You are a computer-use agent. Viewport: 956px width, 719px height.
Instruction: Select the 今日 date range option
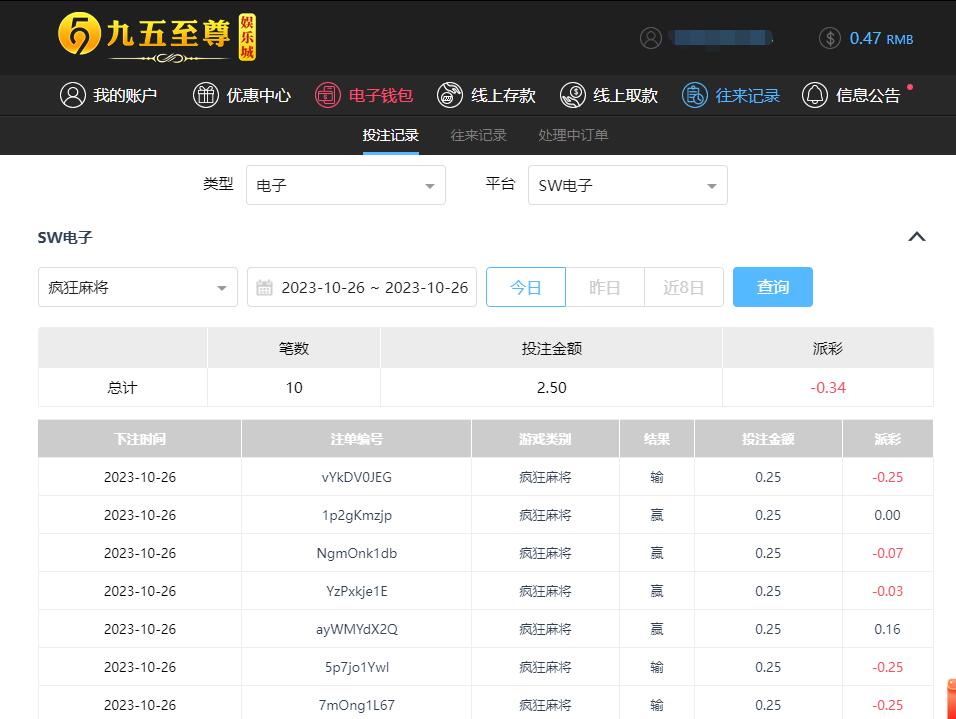(x=526, y=287)
